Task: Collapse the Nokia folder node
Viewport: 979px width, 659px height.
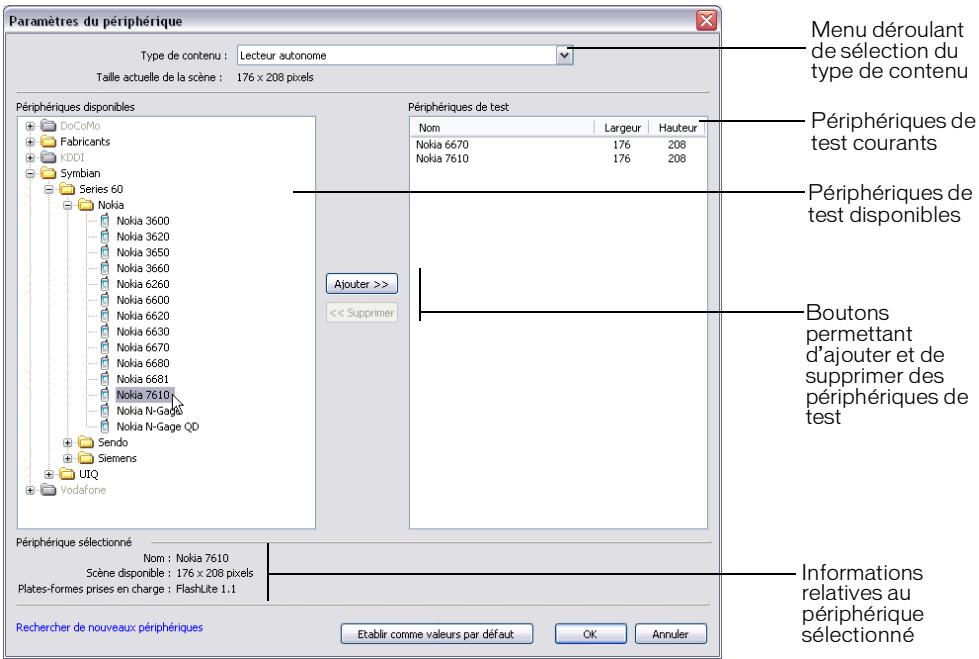Action: pos(67,205)
